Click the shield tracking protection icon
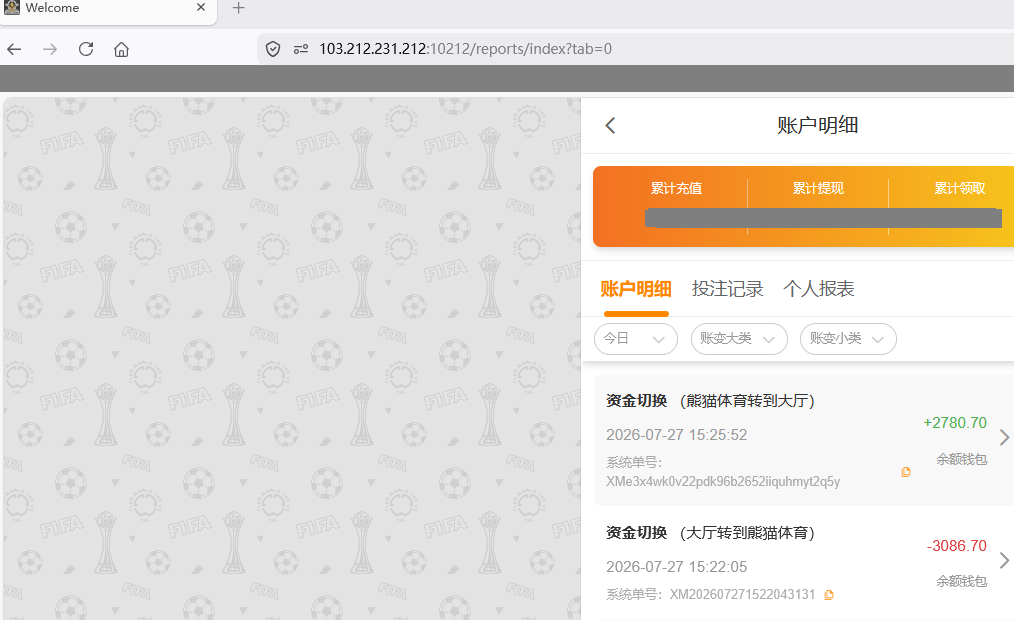1014x620 pixels. pyautogui.click(x=273, y=49)
